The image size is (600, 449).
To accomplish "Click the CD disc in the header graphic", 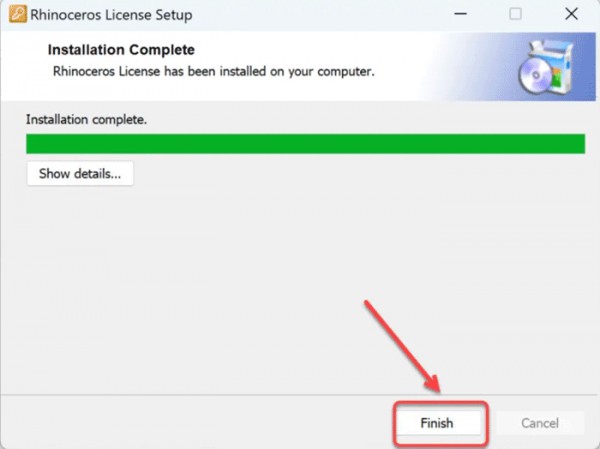I will click(535, 76).
